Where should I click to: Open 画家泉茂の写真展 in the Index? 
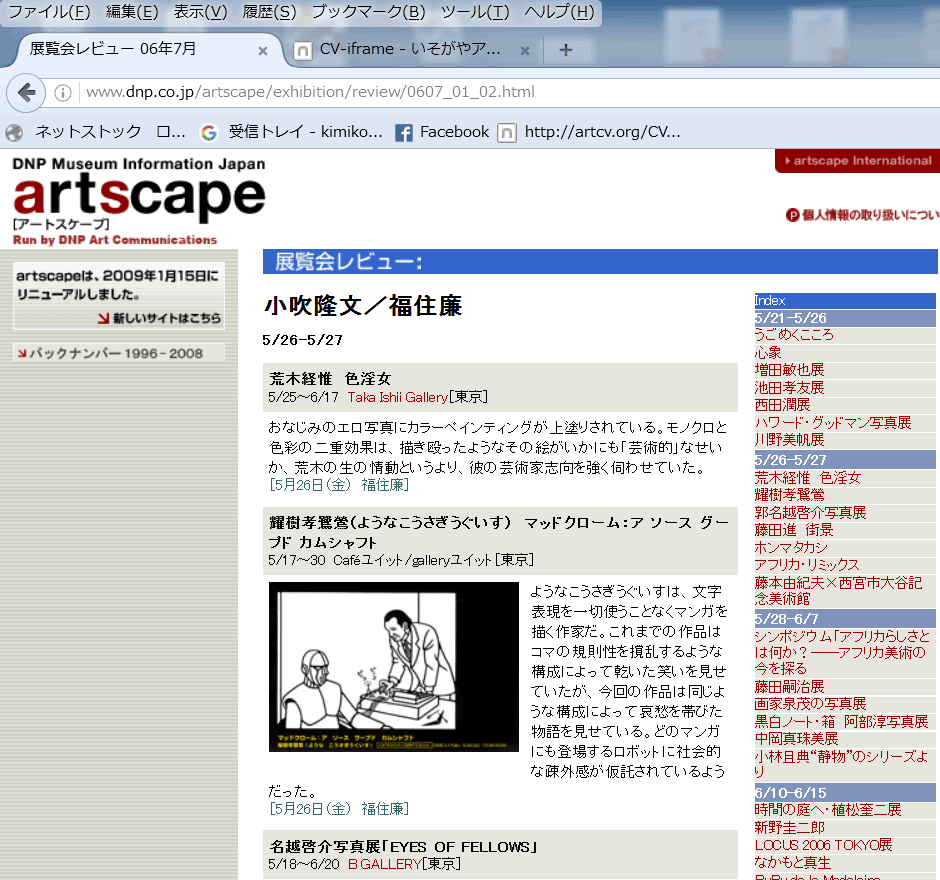810,704
